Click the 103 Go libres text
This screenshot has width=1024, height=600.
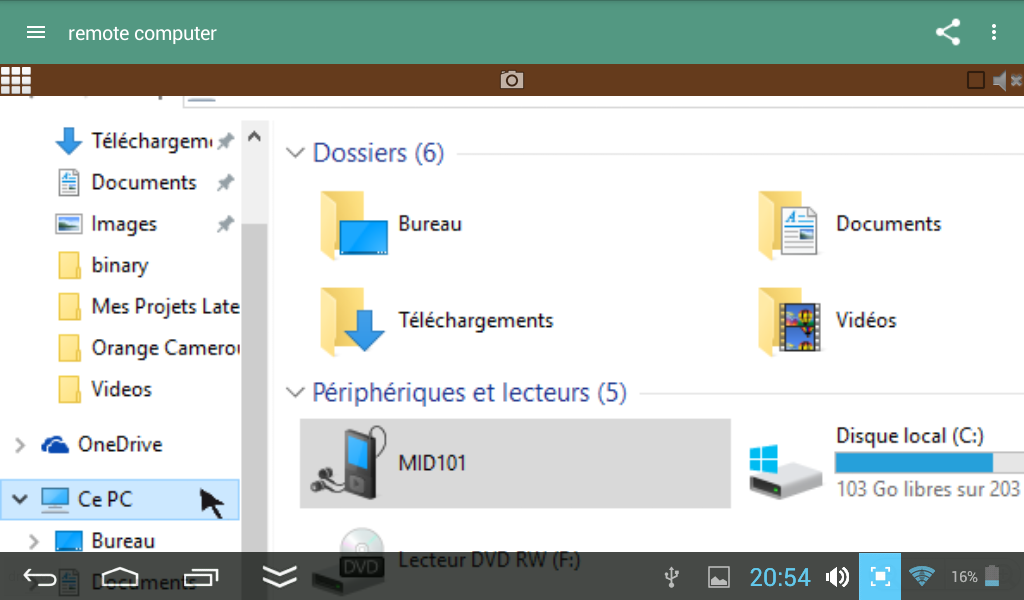(928, 488)
